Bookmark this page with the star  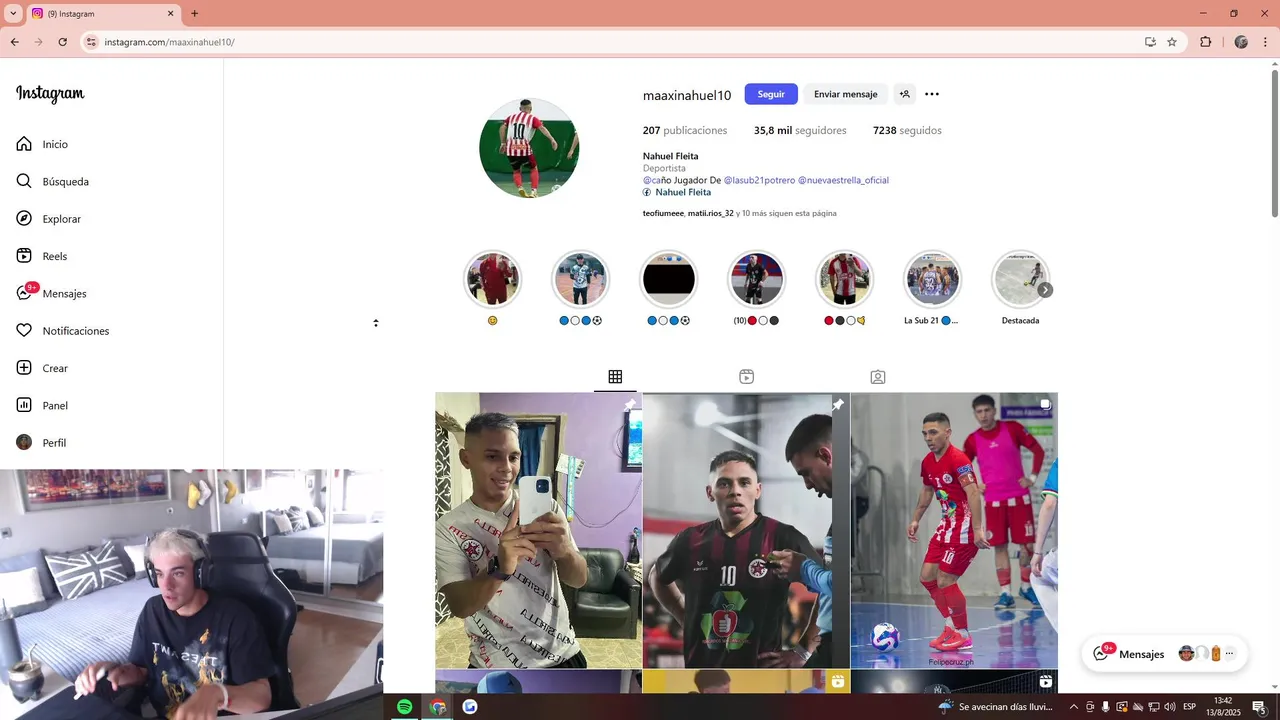click(1172, 42)
